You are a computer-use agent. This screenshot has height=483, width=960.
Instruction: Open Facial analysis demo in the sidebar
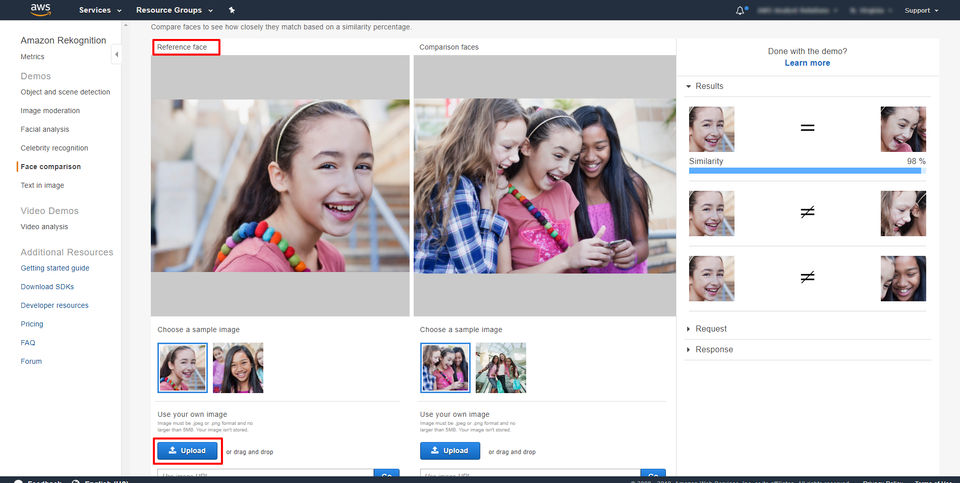(45, 129)
